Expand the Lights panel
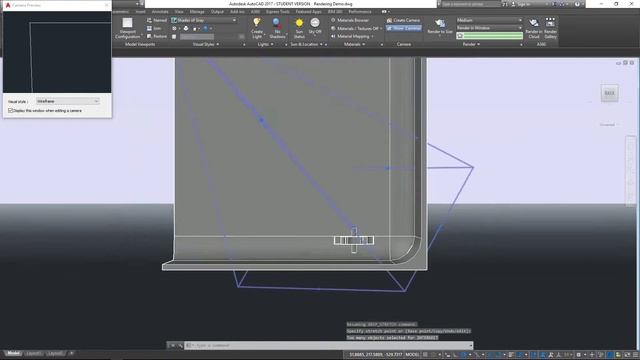Image resolution: width=640 pixels, height=360 pixels. pos(265,44)
